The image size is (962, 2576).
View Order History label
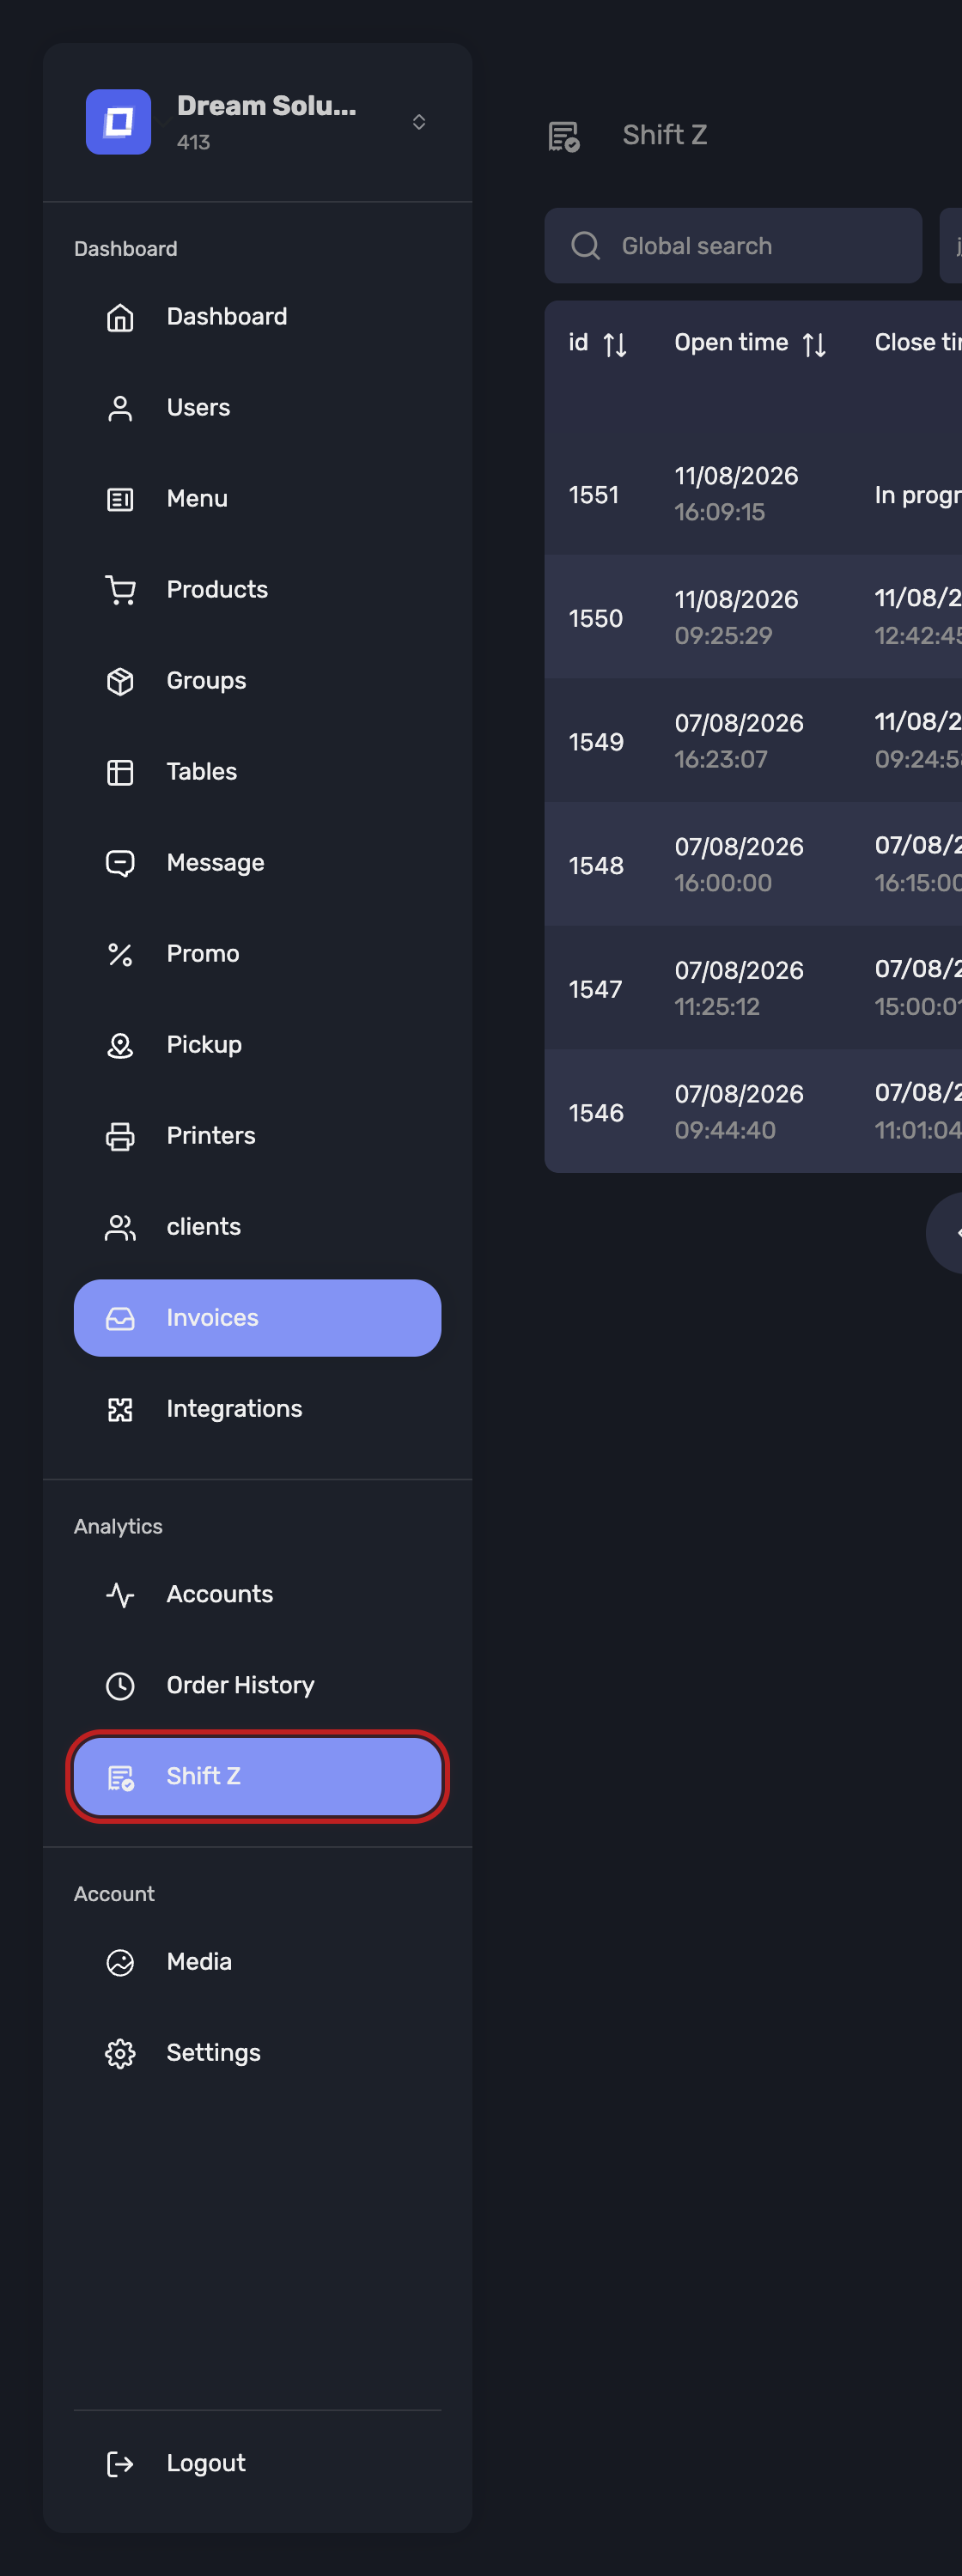[x=240, y=1685]
